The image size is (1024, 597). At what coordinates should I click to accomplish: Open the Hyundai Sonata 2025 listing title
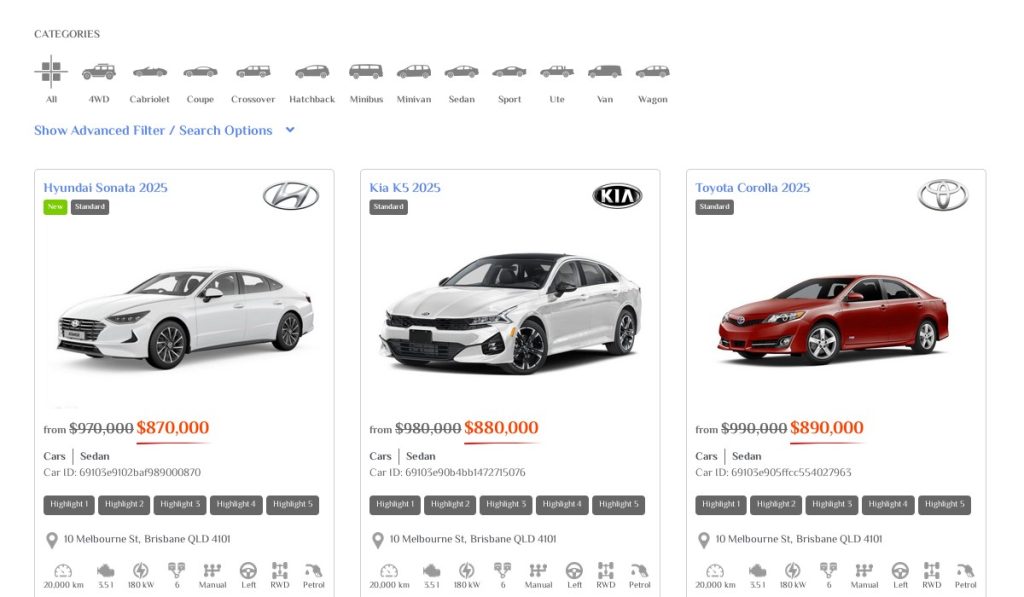(x=105, y=188)
